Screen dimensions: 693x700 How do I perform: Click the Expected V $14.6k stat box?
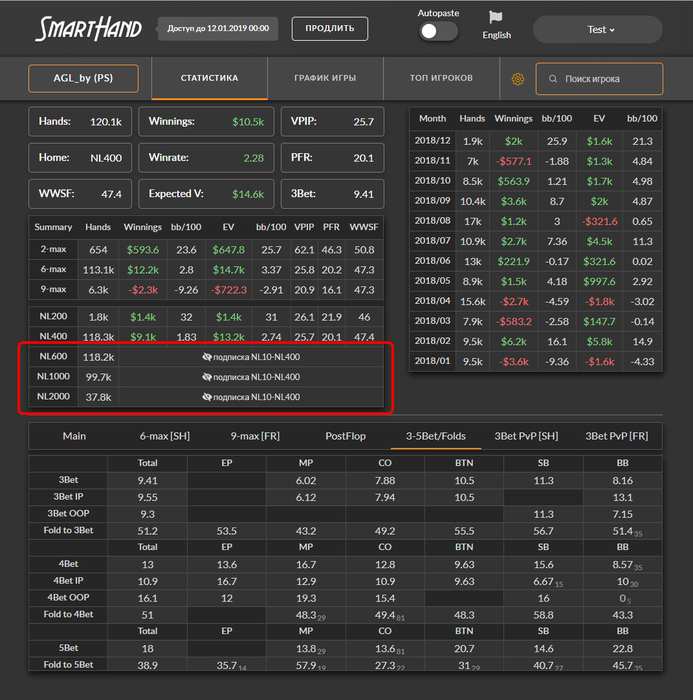[206, 194]
